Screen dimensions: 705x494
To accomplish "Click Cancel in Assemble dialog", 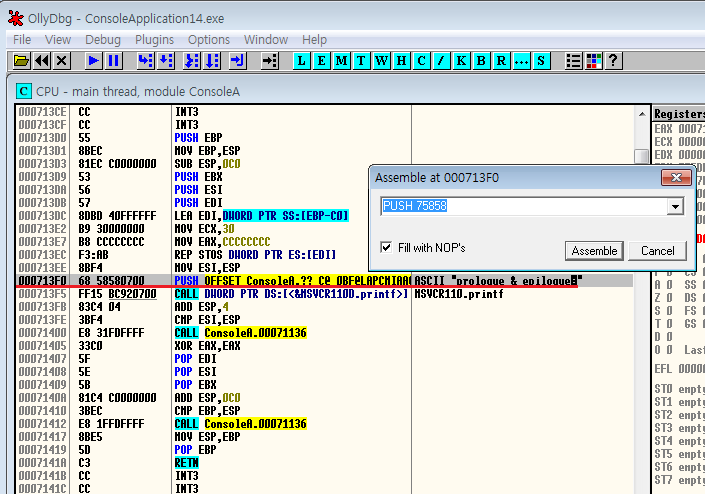I will click(x=657, y=251).
